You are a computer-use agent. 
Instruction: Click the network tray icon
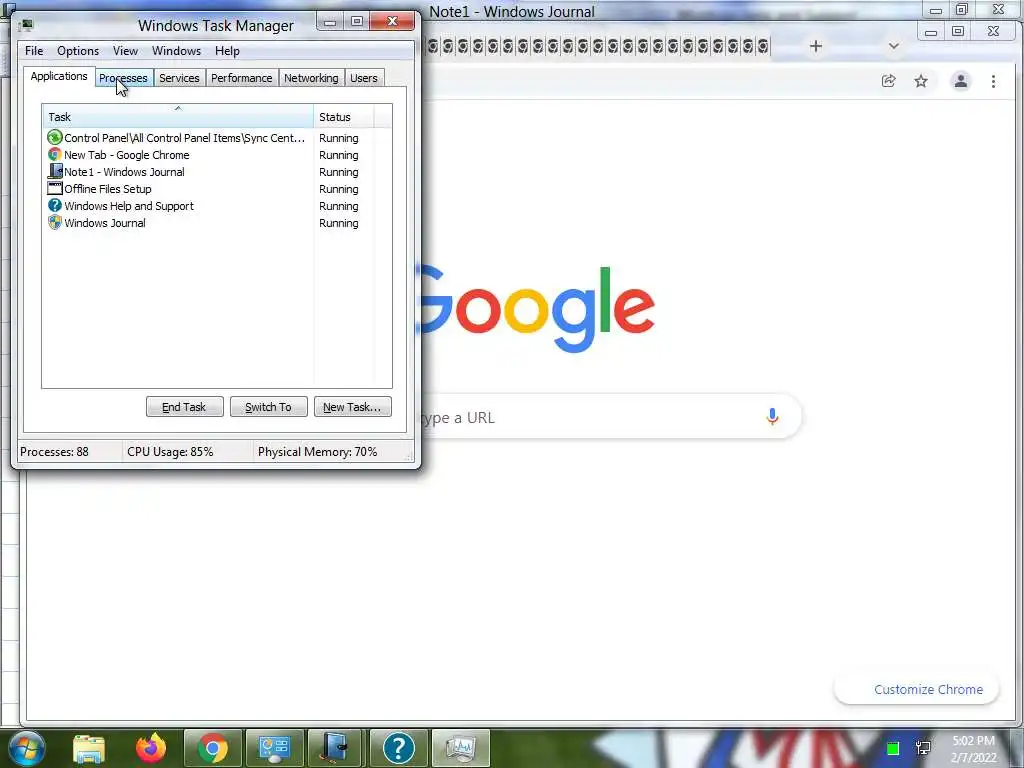tap(923, 748)
